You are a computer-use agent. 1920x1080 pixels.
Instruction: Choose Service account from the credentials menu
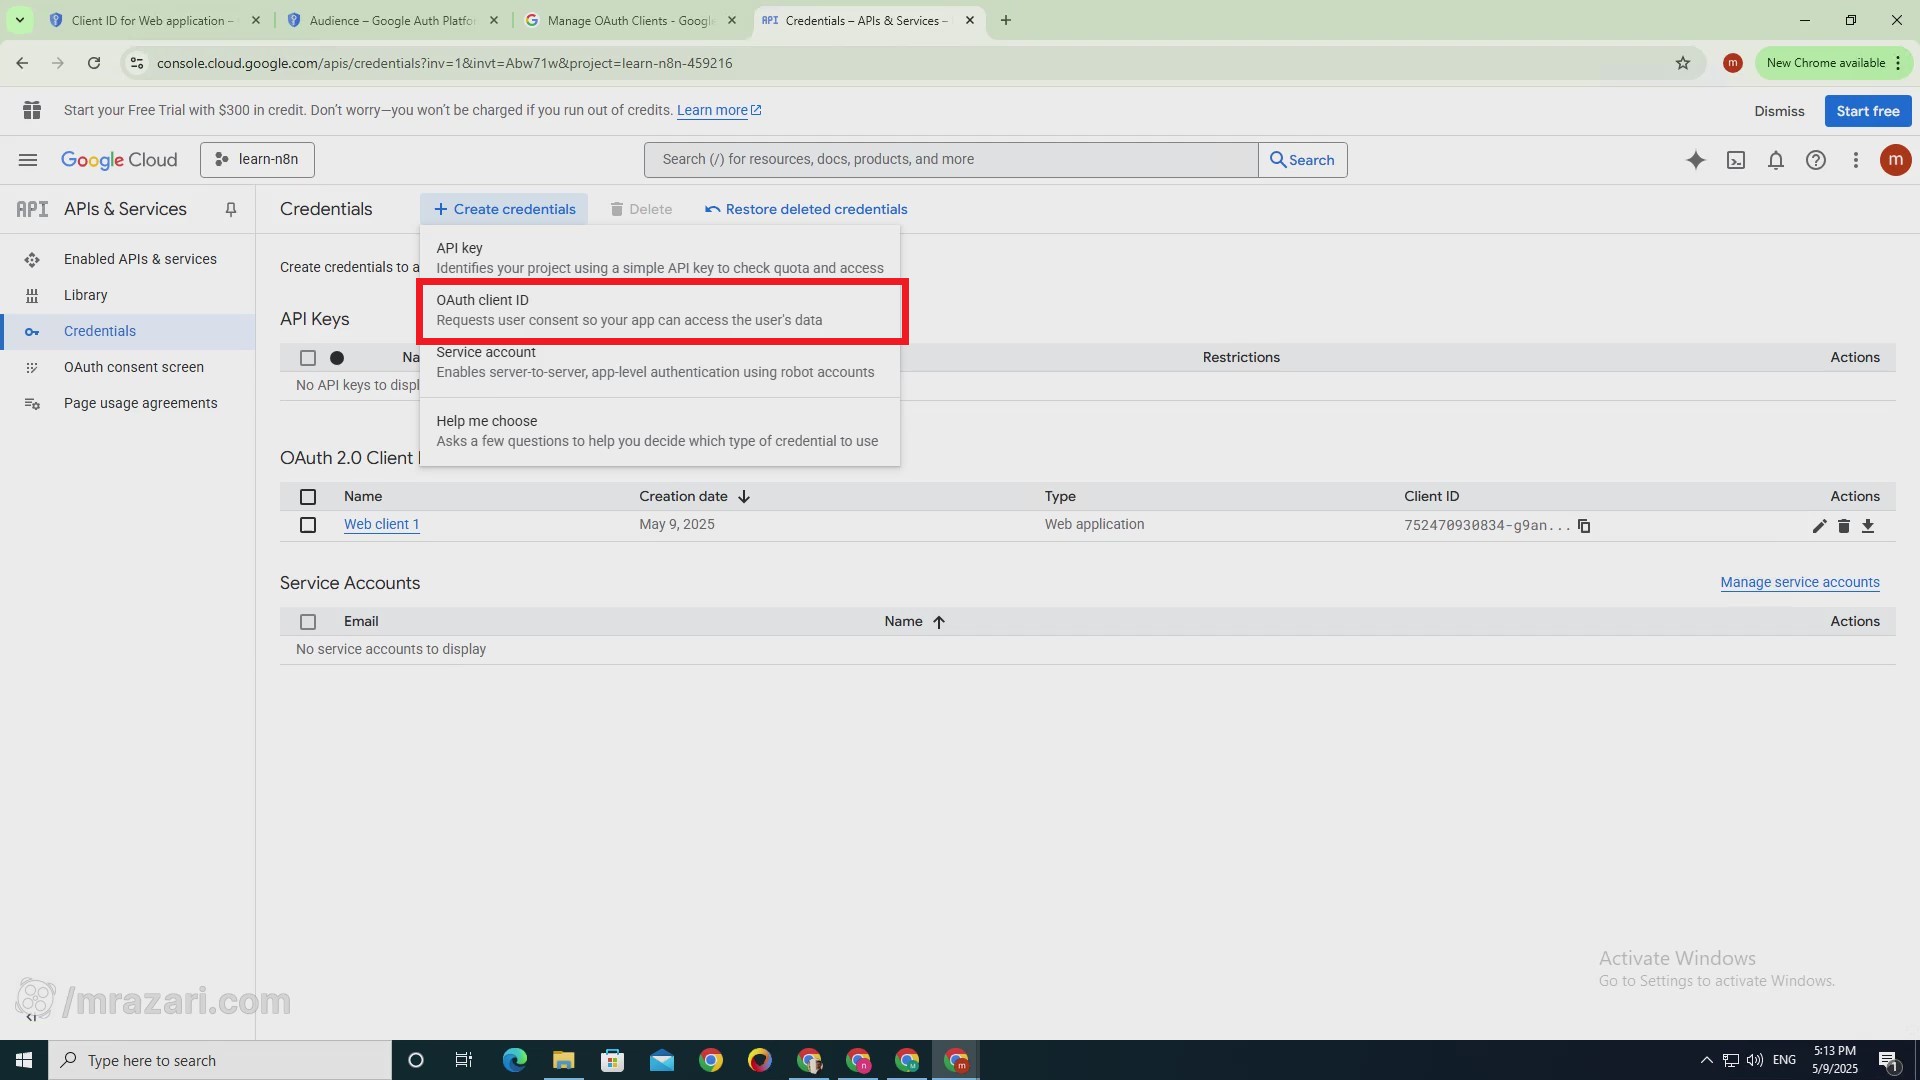point(655,362)
